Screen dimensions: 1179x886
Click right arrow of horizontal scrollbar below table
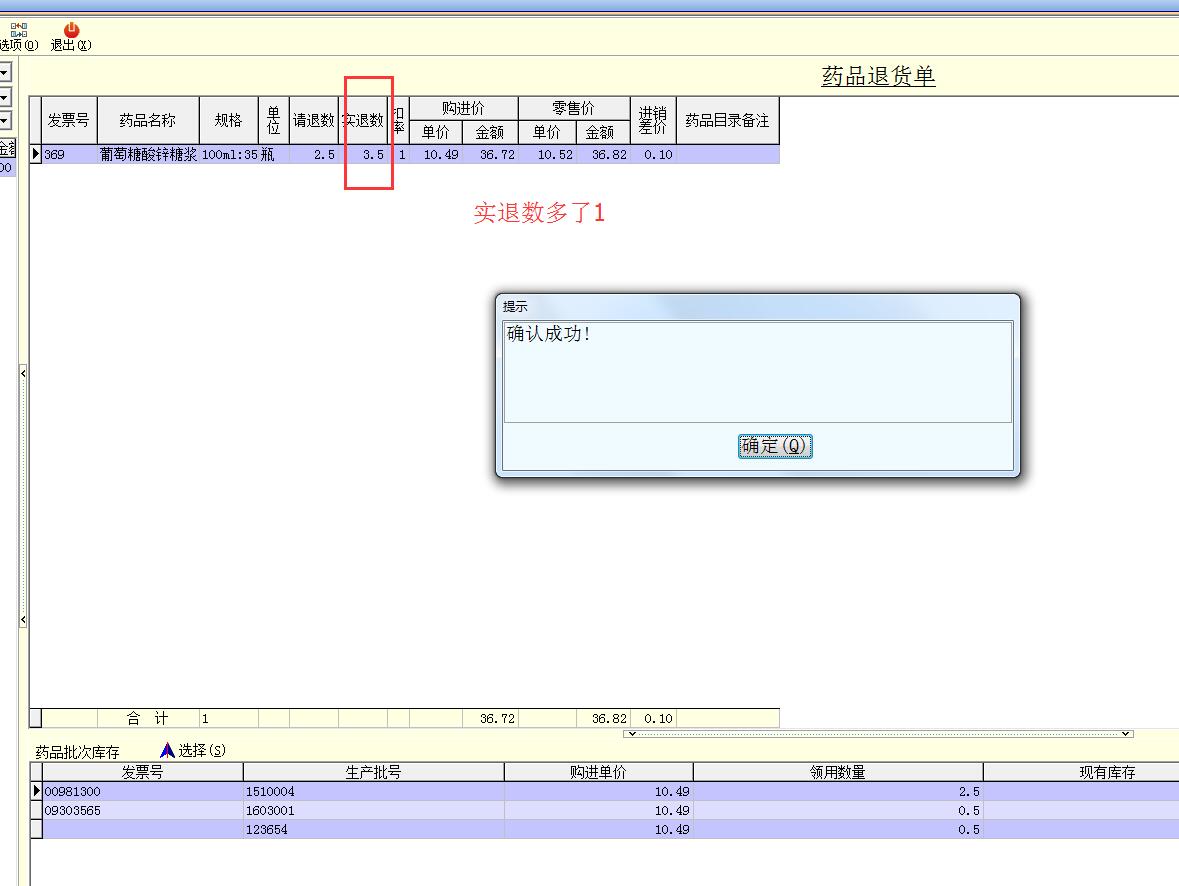point(1126,733)
